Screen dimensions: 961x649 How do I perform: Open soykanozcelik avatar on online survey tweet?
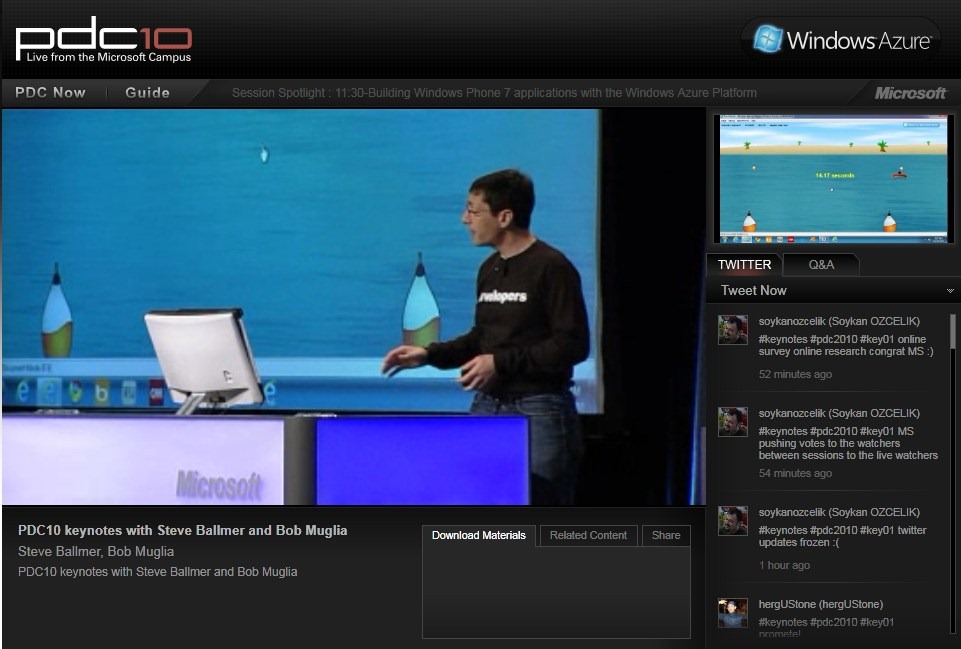tap(732, 330)
